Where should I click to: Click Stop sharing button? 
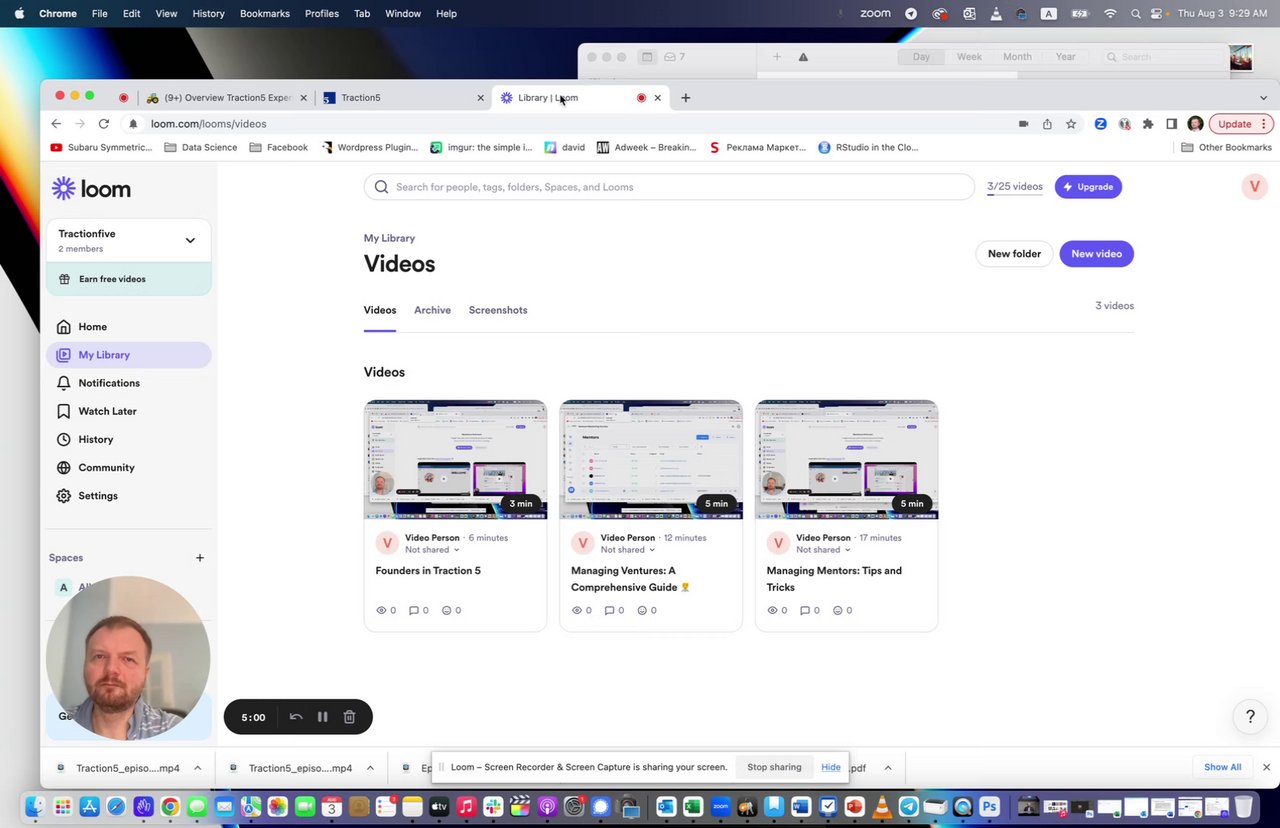774,767
